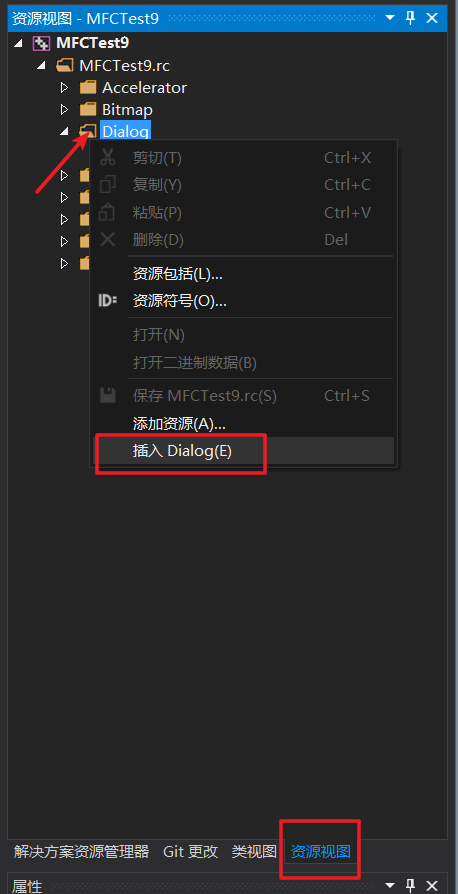The image size is (458, 894).
Task: Open Resource View window options dropdown arrow
Action: 390,18
